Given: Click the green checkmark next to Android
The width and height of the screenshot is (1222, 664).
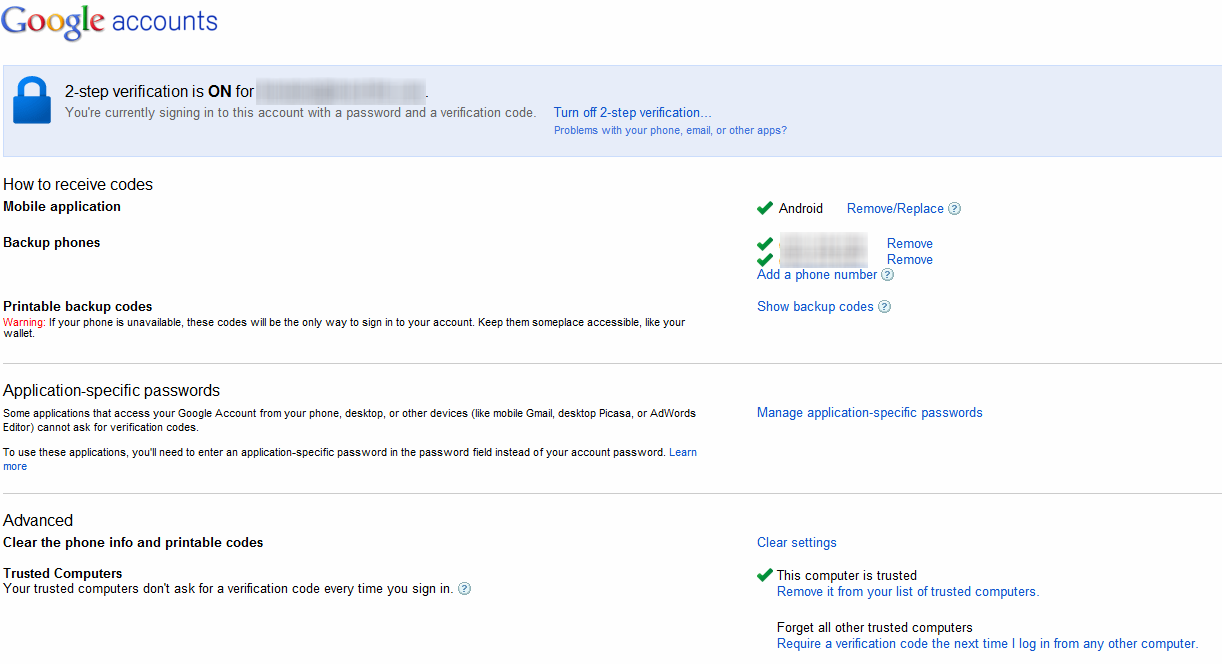Looking at the screenshot, I should (x=765, y=208).
